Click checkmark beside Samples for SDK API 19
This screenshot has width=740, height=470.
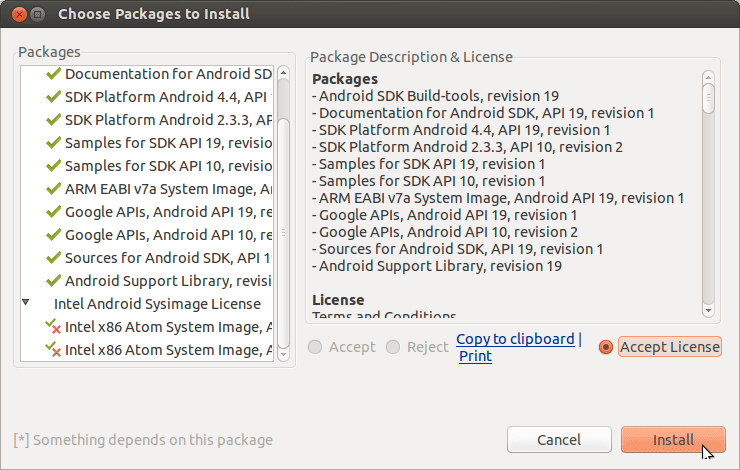click(x=53, y=143)
